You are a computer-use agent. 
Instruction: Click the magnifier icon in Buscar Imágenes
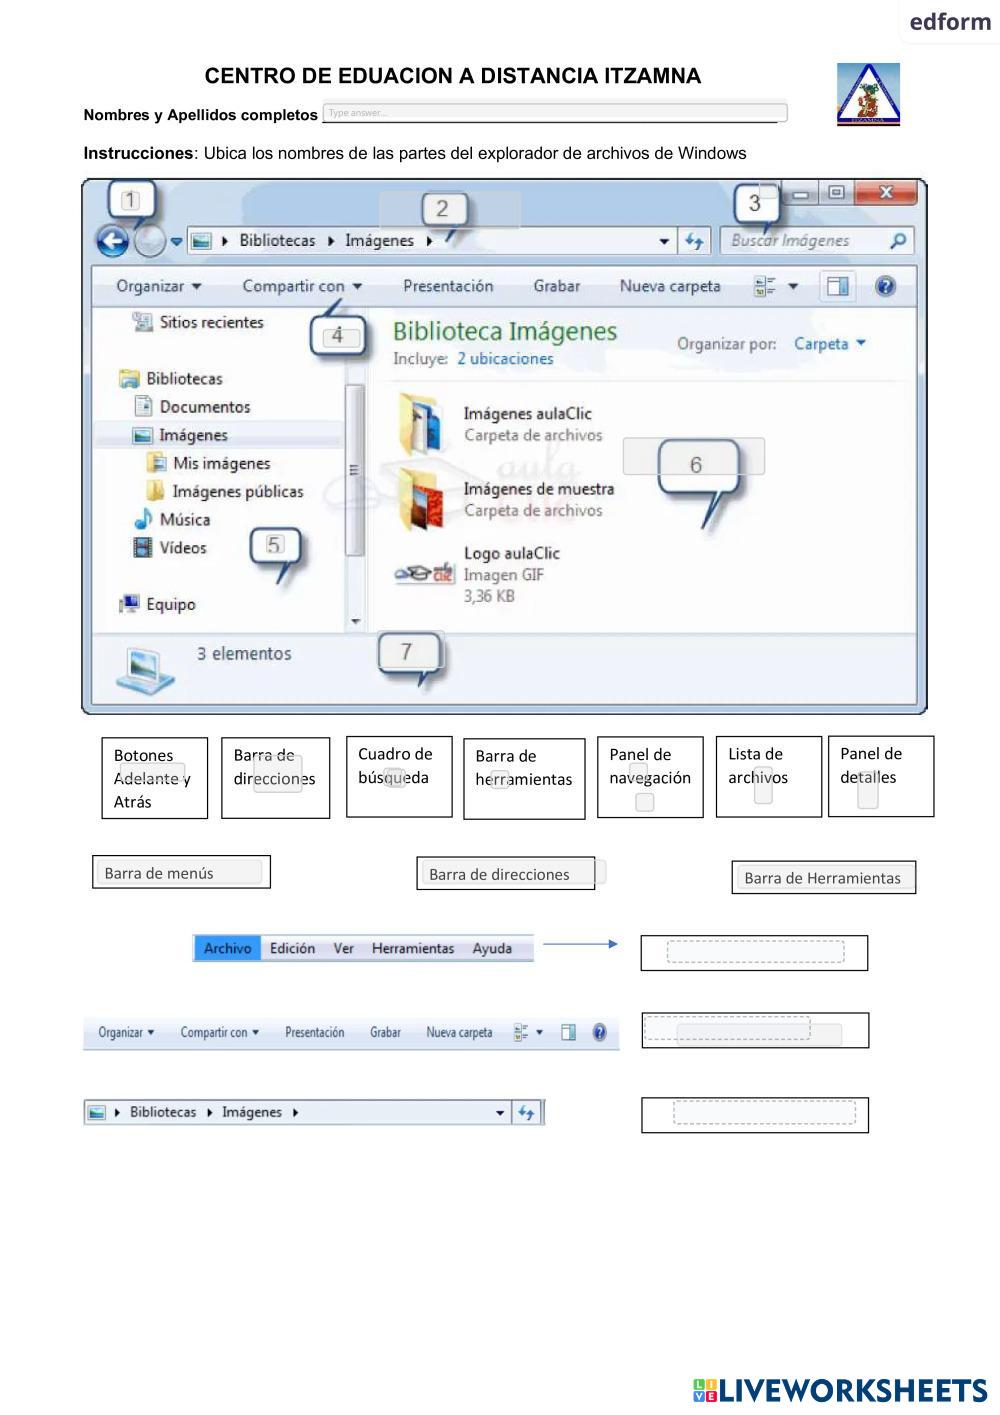point(897,241)
